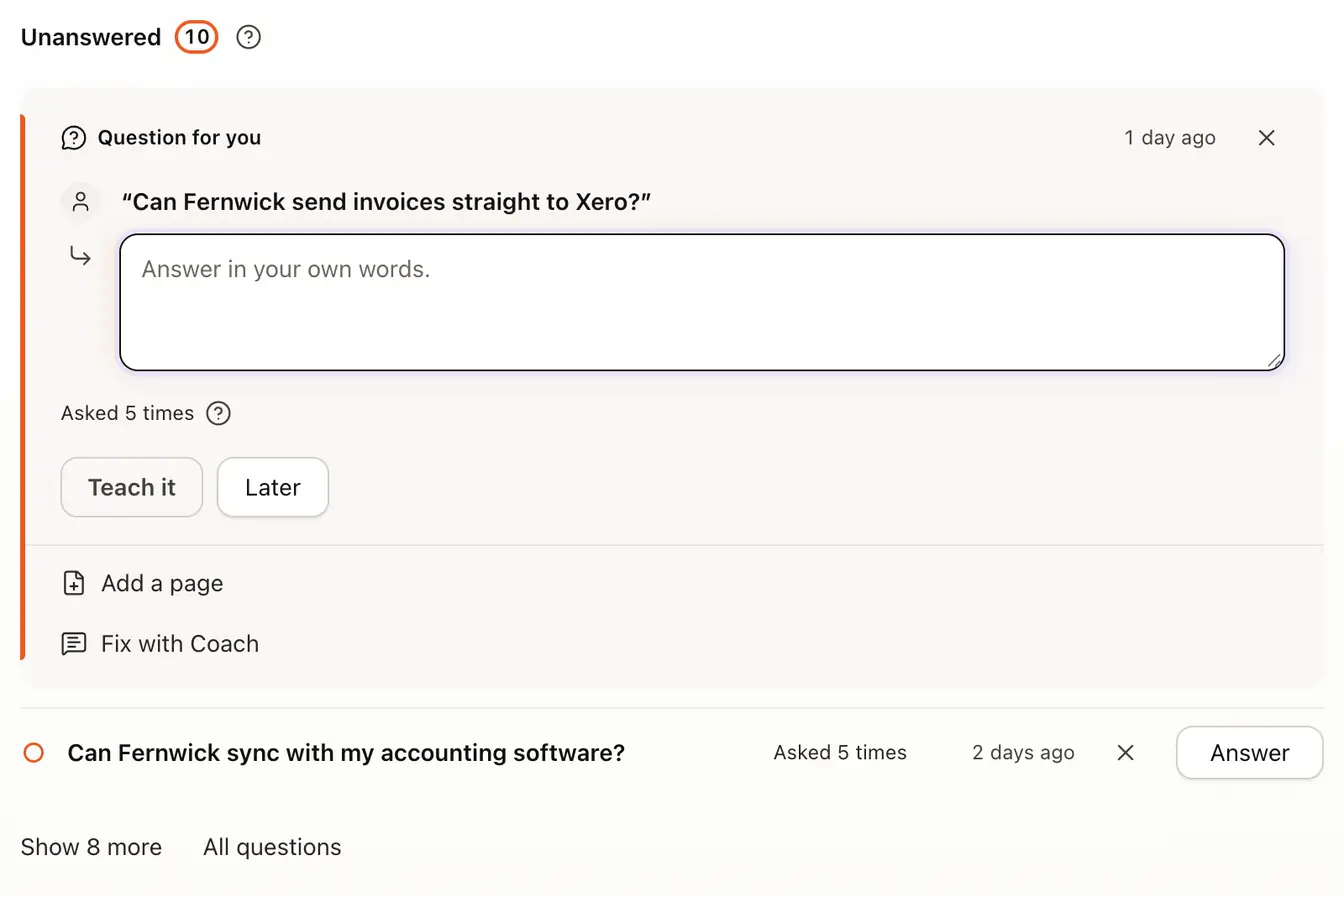Click 'Asked 5 times' in accounting question row
1344x897 pixels.
click(x=840, y=753)
